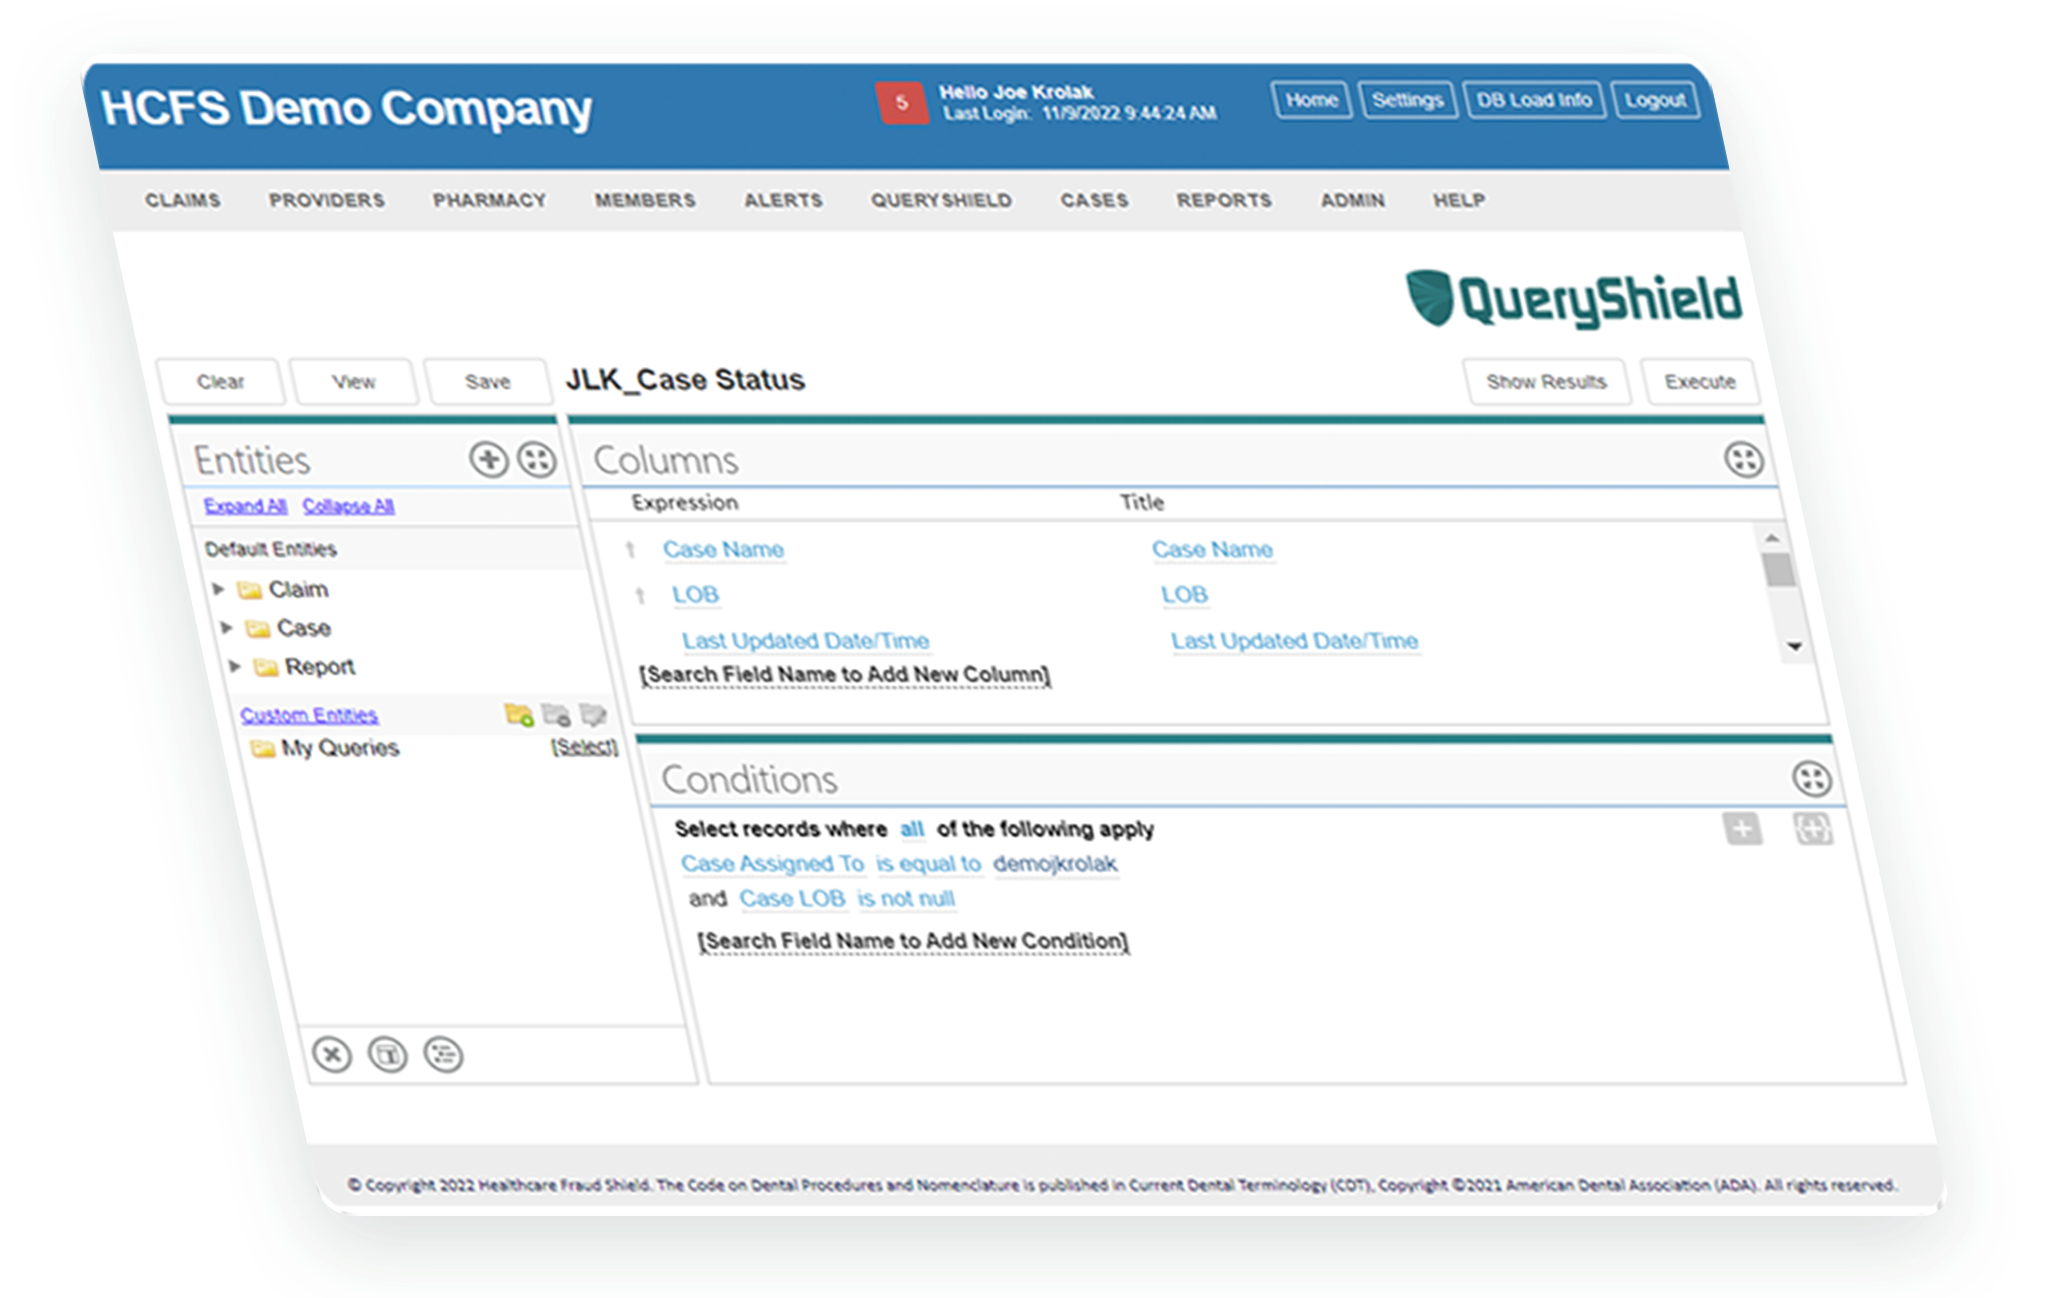The image size is (2048, 1298).
Task: Open the ADMIN menu
Action: point(1353,200)
